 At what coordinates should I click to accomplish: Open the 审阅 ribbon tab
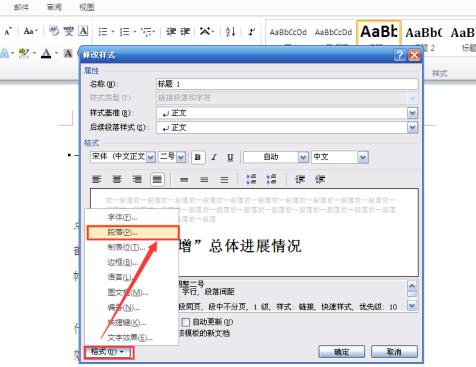(54, 7)
